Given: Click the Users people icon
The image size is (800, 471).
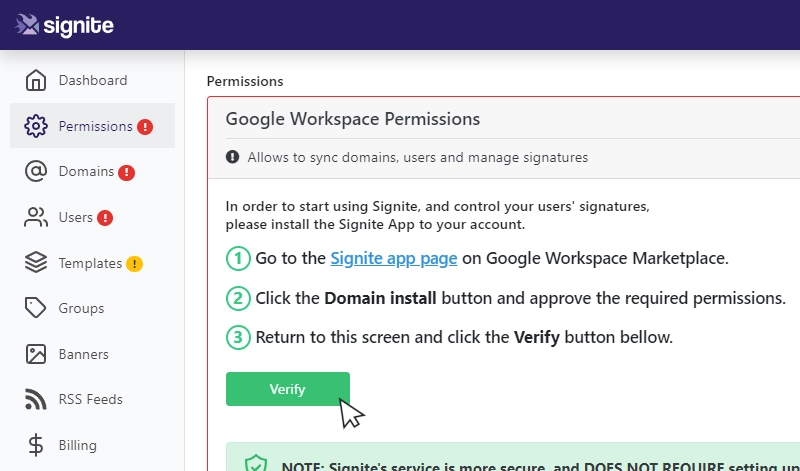Looking at the screenshot, I should click(36, 217).
